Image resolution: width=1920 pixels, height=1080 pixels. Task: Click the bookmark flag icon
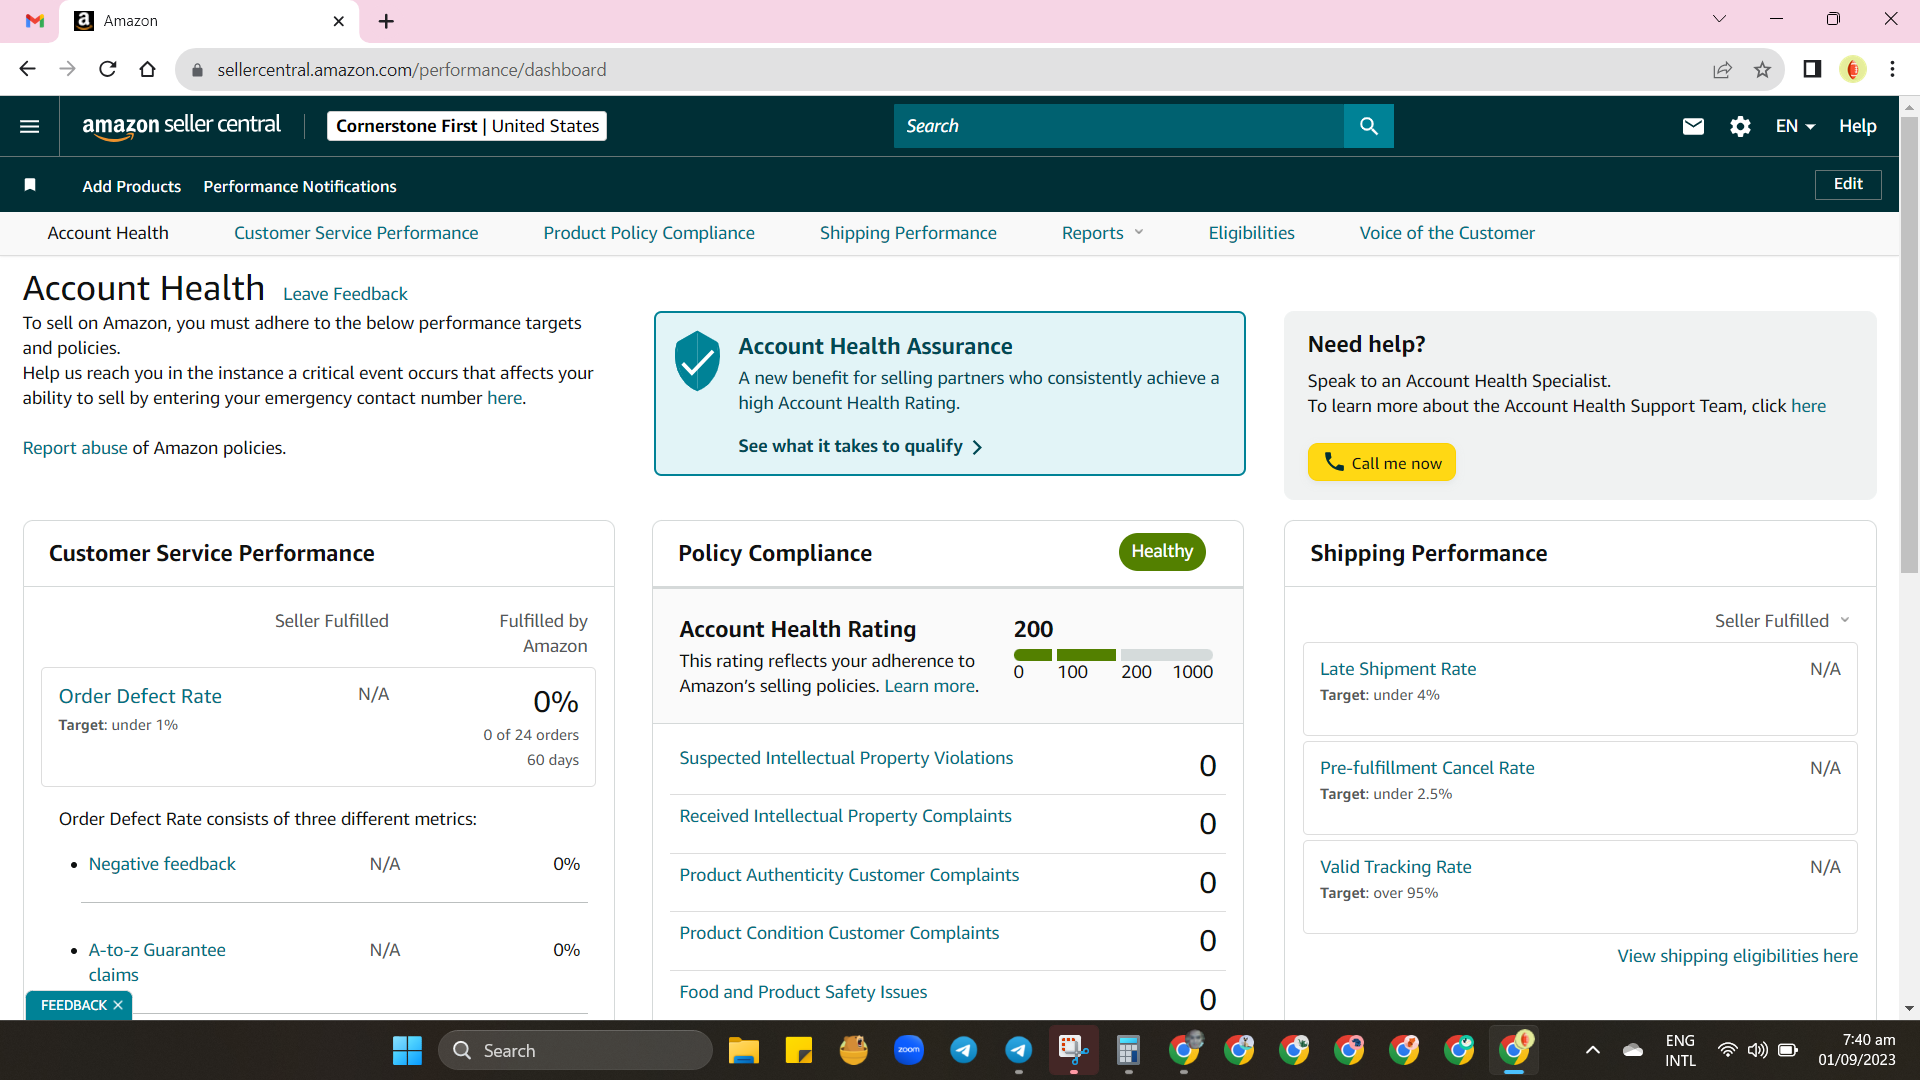[x=30, y=185]
